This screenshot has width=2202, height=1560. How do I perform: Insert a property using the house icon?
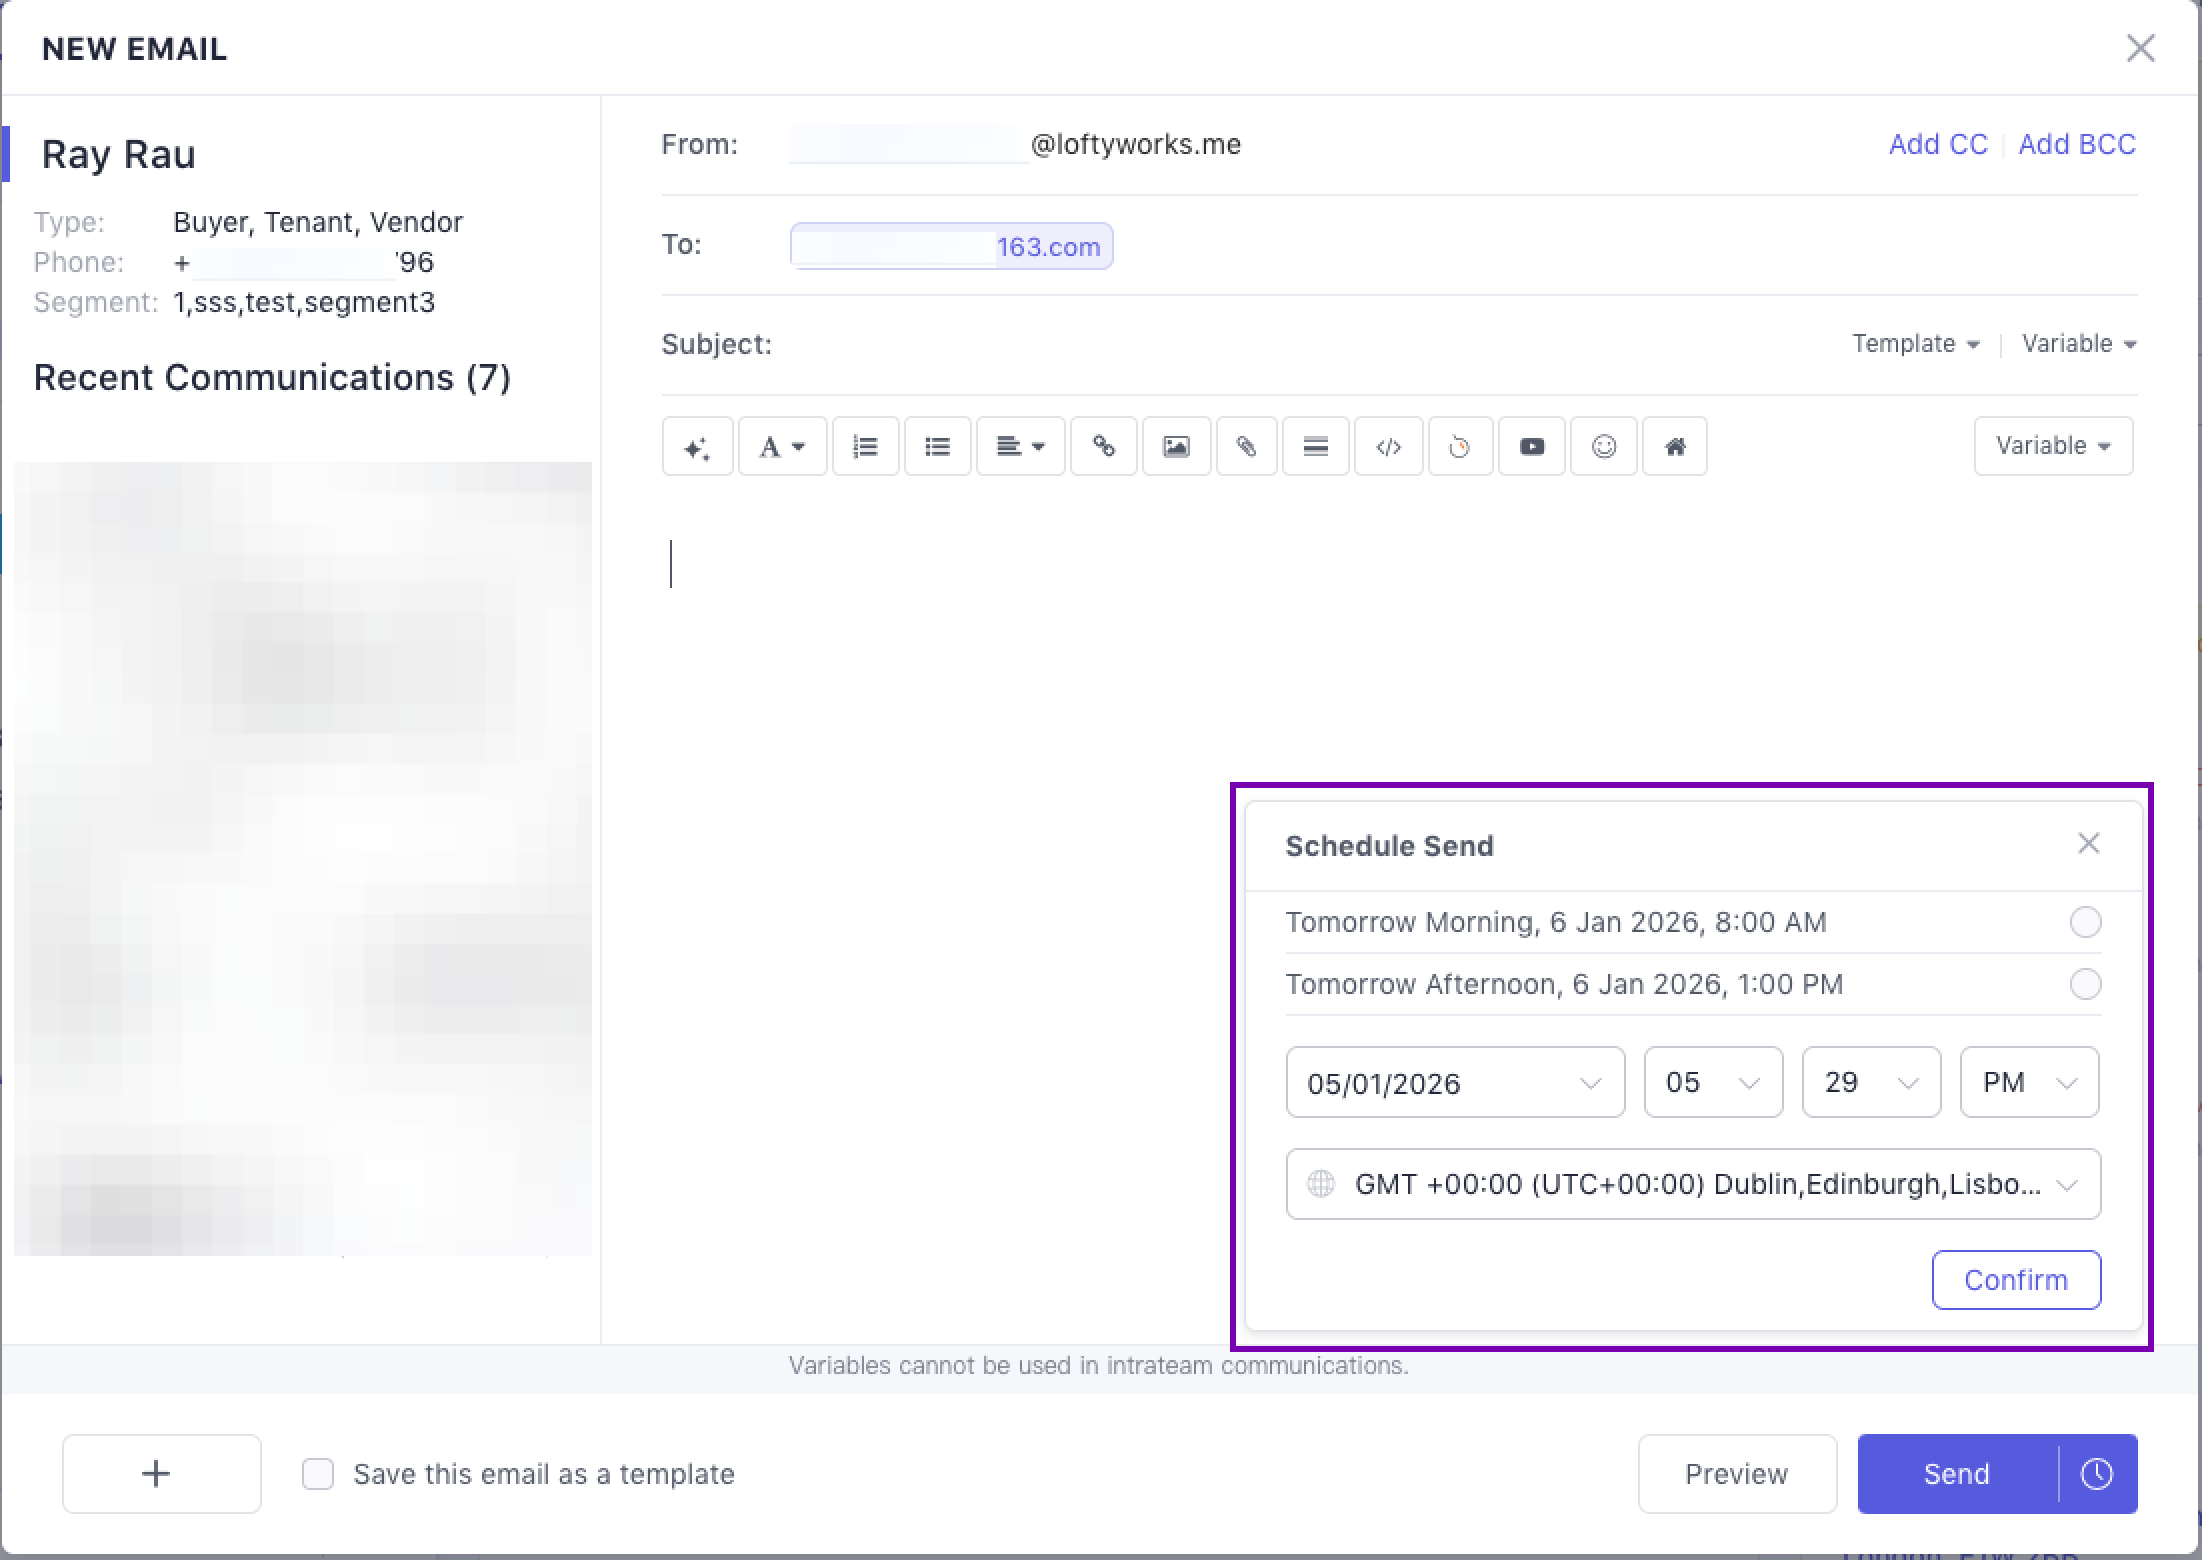pyautogui.click(x=1675, y=446)
